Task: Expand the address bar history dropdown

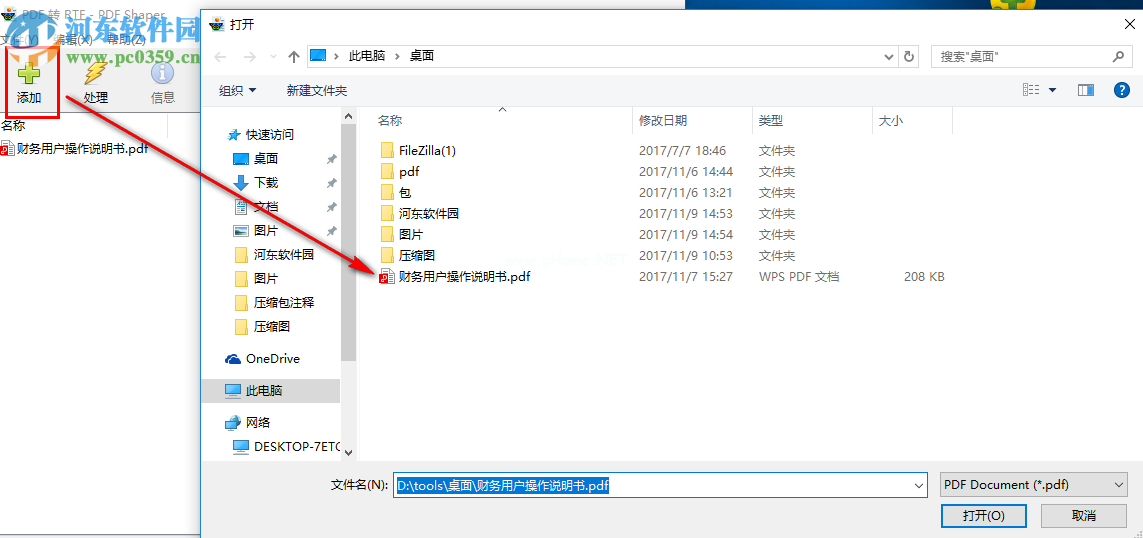Action: (x=889, y=56)
